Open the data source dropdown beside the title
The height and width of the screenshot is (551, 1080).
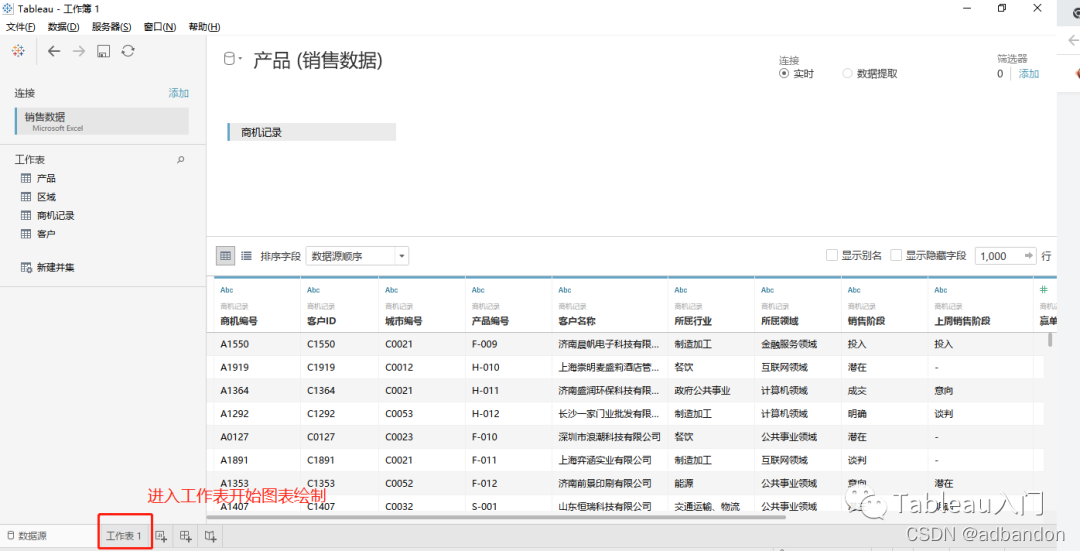coord(233,59)
